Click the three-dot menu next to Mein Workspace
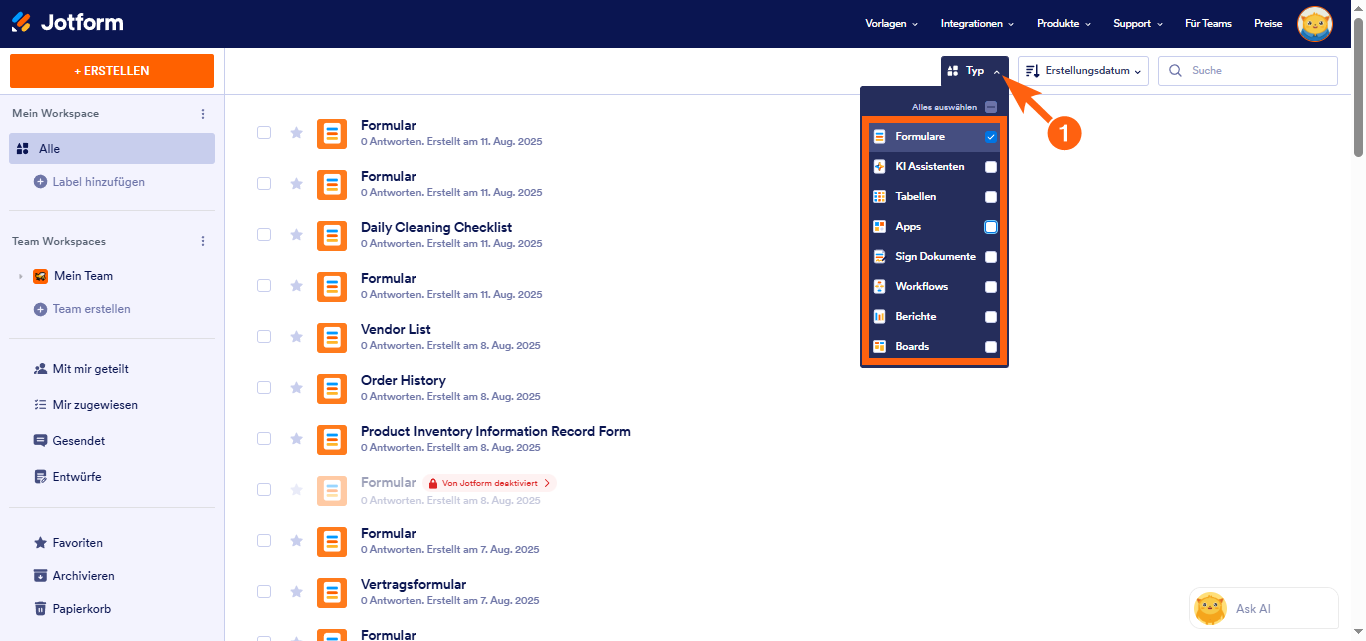 click(203, 114)
